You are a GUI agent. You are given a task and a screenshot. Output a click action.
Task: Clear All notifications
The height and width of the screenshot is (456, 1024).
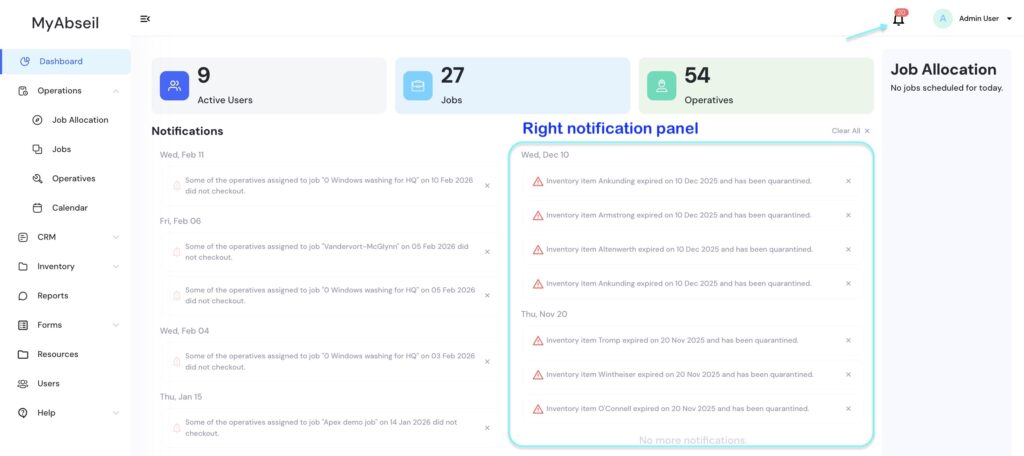(850, 131)
